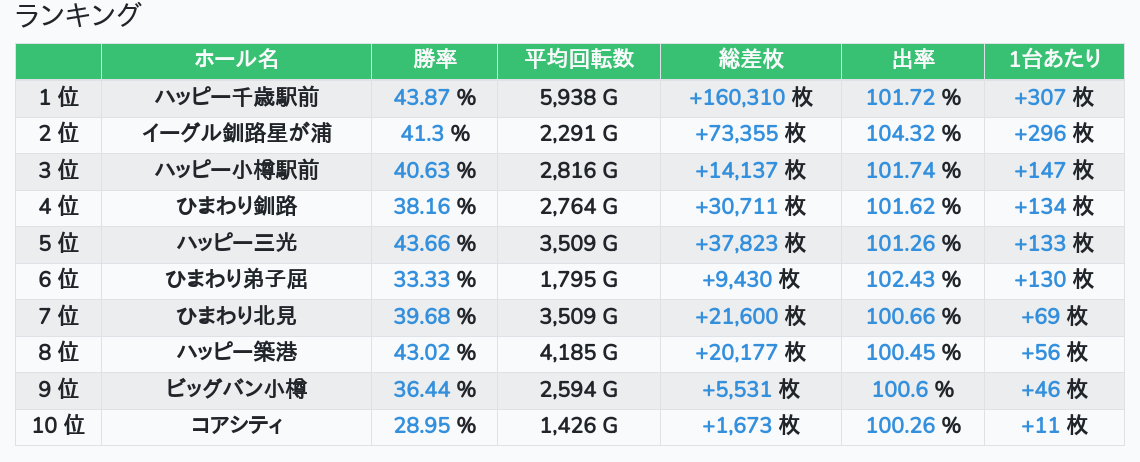The height and width of the screenshot is (462, 1140).
Task: Open イーグル釧路星が浦 hall entry
Action: click(236, 134)
